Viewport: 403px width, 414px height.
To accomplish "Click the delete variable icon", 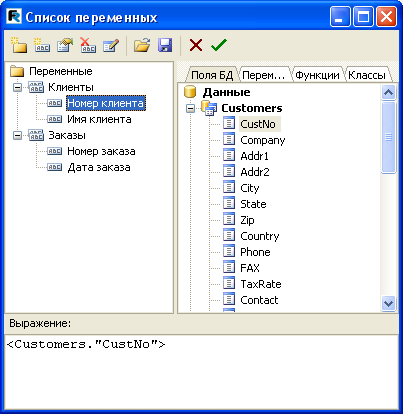I will [x=88, y=45].
